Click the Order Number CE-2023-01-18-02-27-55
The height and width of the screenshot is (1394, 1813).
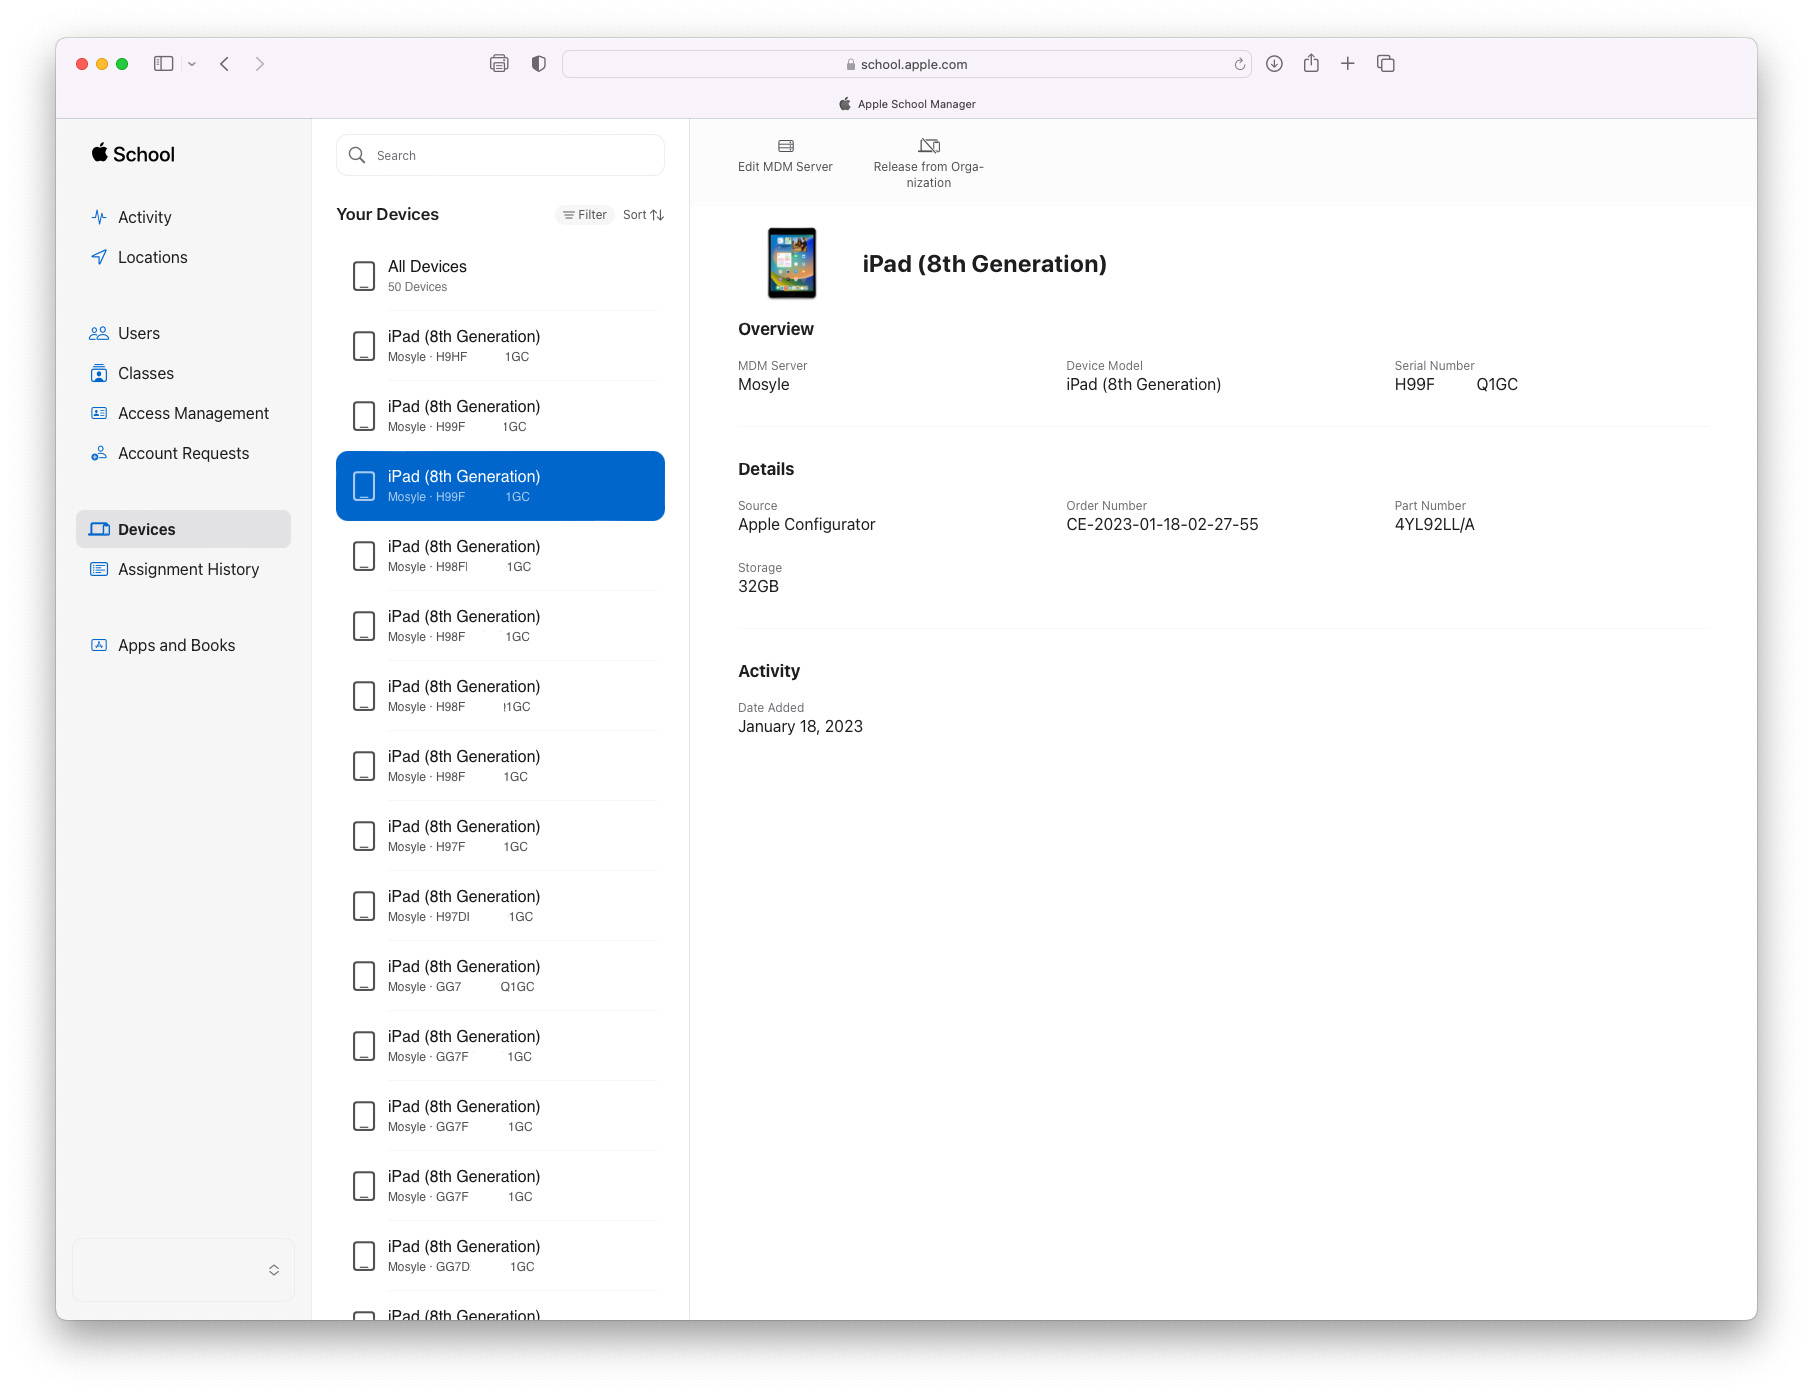tap(1162, 524)
